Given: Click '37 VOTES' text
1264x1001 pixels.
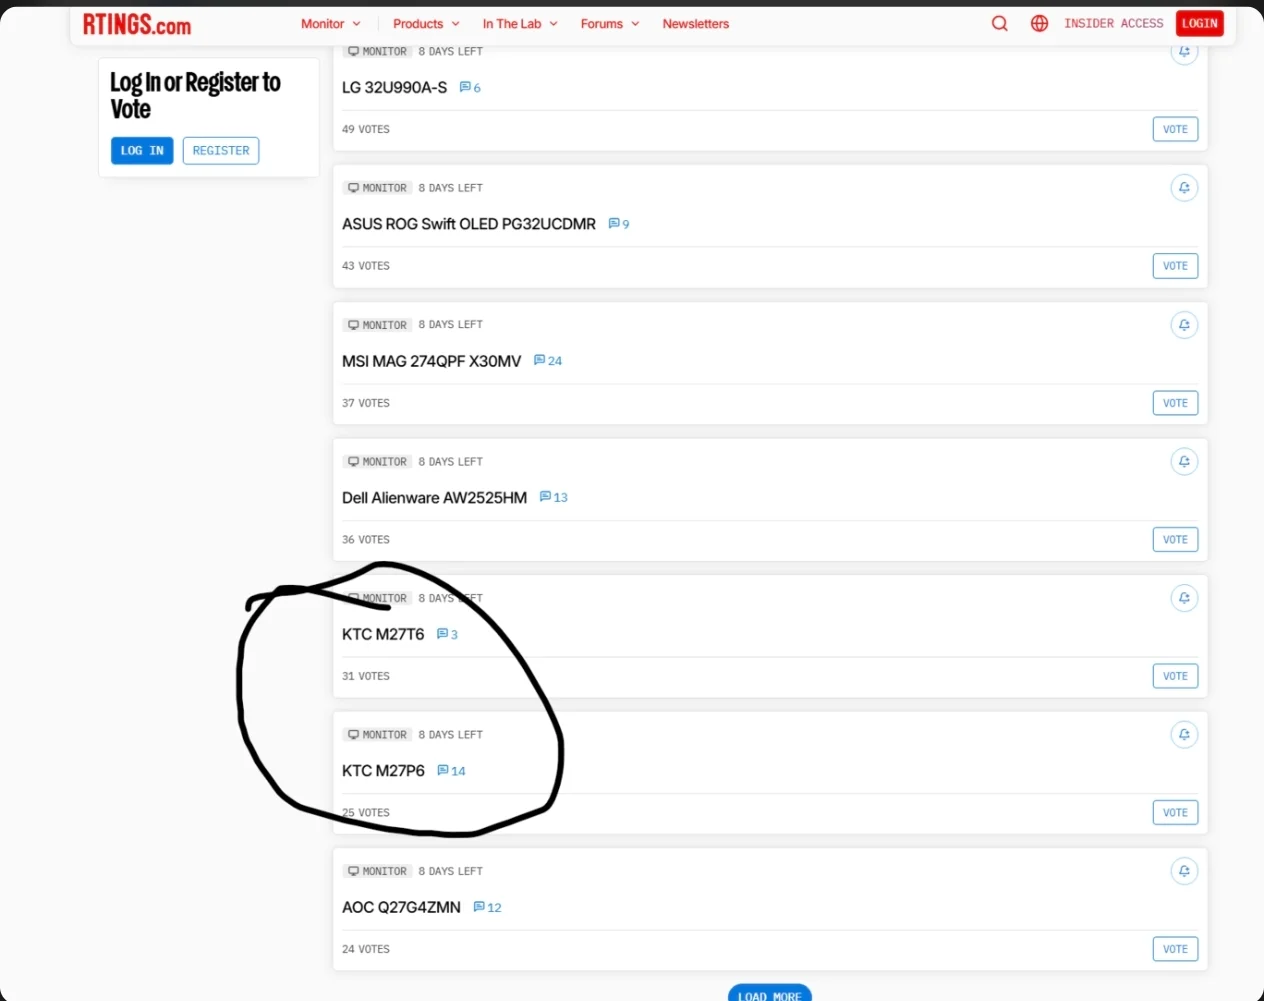Looking at the screenshot, I should 366,403.
